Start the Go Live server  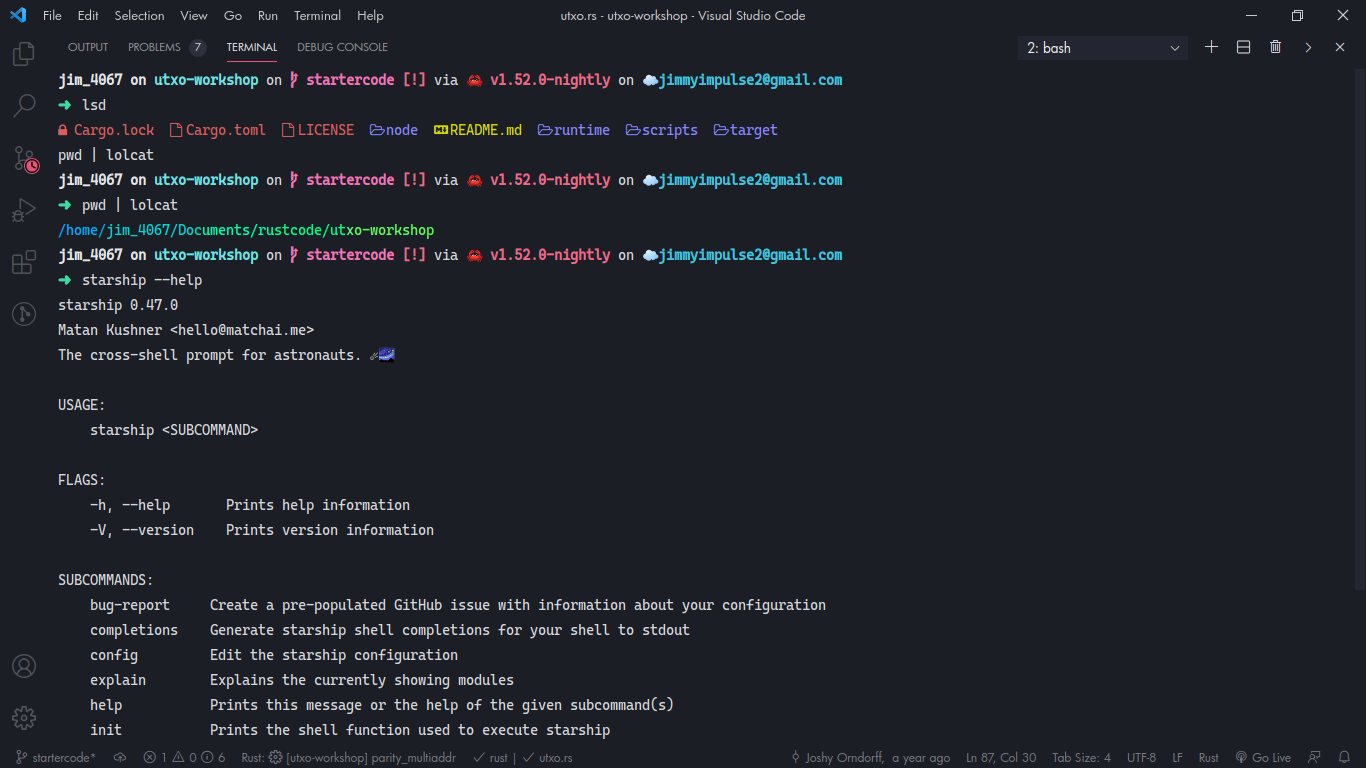1263,757
